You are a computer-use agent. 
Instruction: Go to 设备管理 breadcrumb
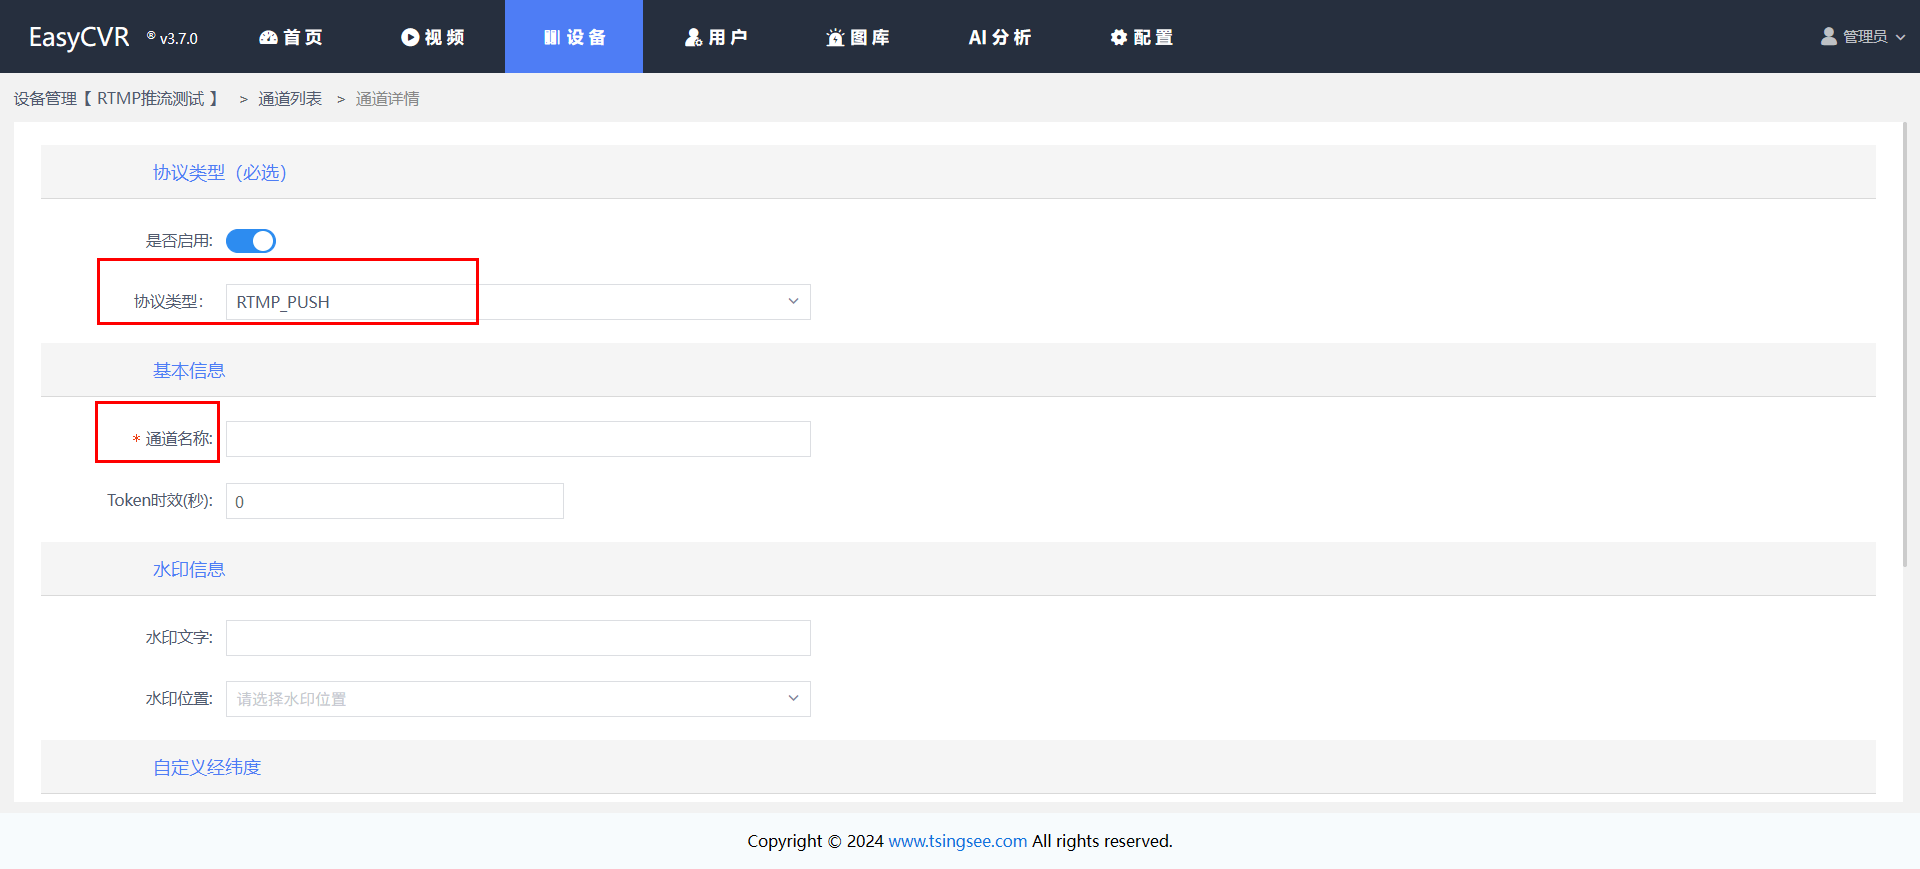point(116,98)
